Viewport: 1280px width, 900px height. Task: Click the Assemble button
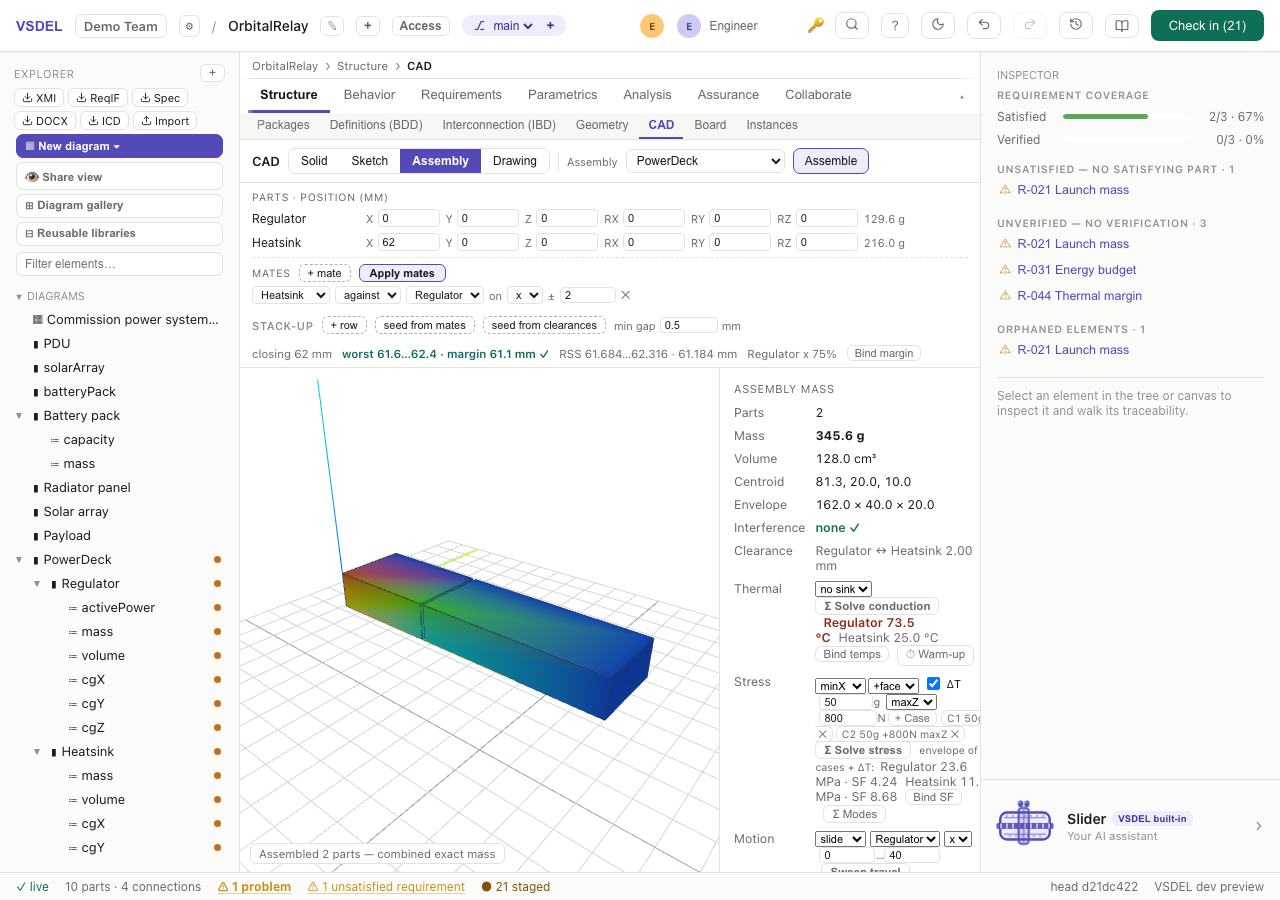click(831, 161)
